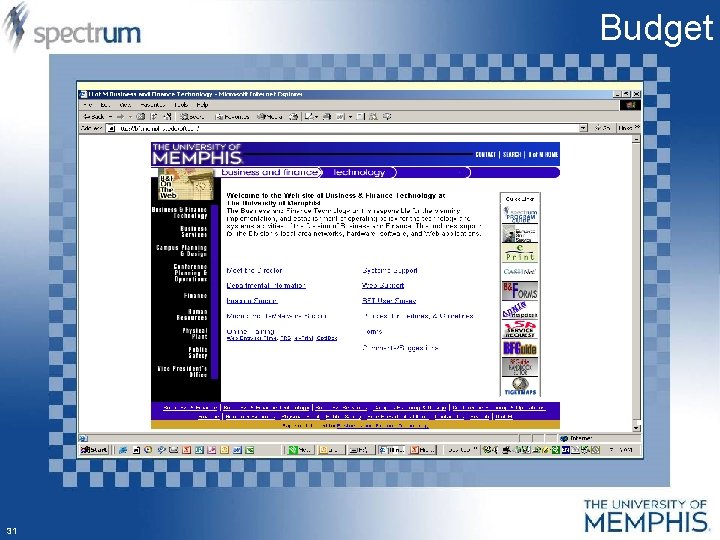Open the TigerMaps quick link

[x=520, y=386]
